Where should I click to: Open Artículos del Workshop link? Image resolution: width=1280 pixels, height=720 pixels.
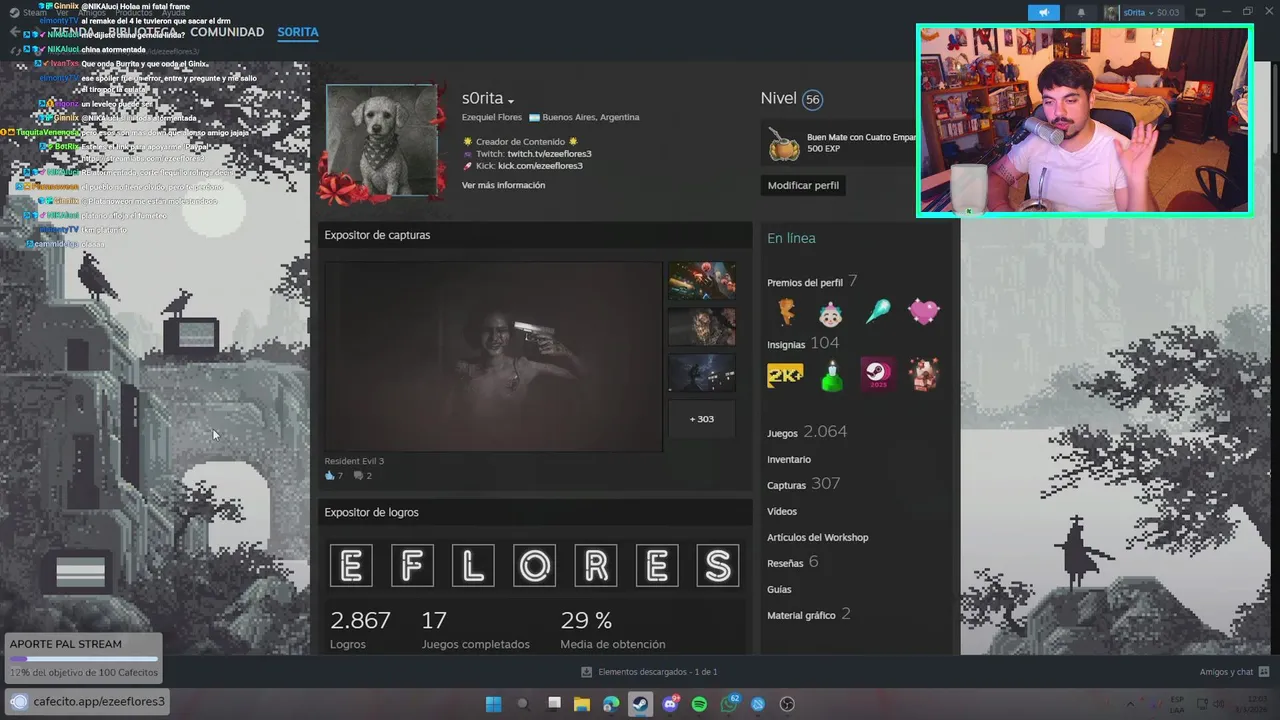coord(817,538)
